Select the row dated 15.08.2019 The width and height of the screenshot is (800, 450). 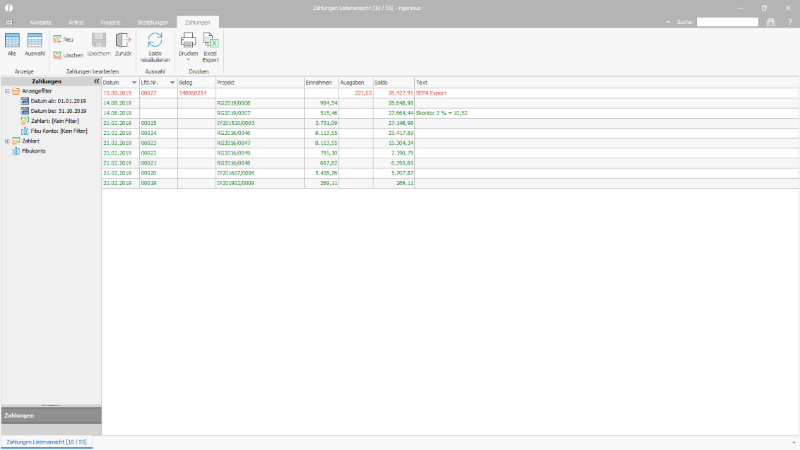pos(449,93)
